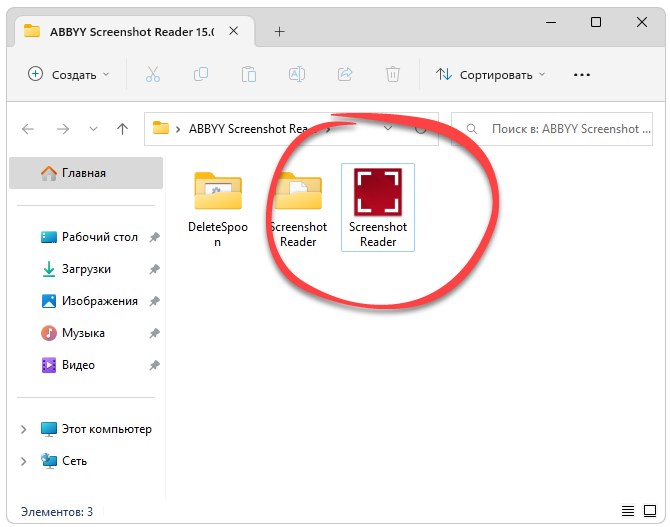This screenshot has width=670, height=527.
Task: Expand the Сеть tree node
Action: click(24, 461)
